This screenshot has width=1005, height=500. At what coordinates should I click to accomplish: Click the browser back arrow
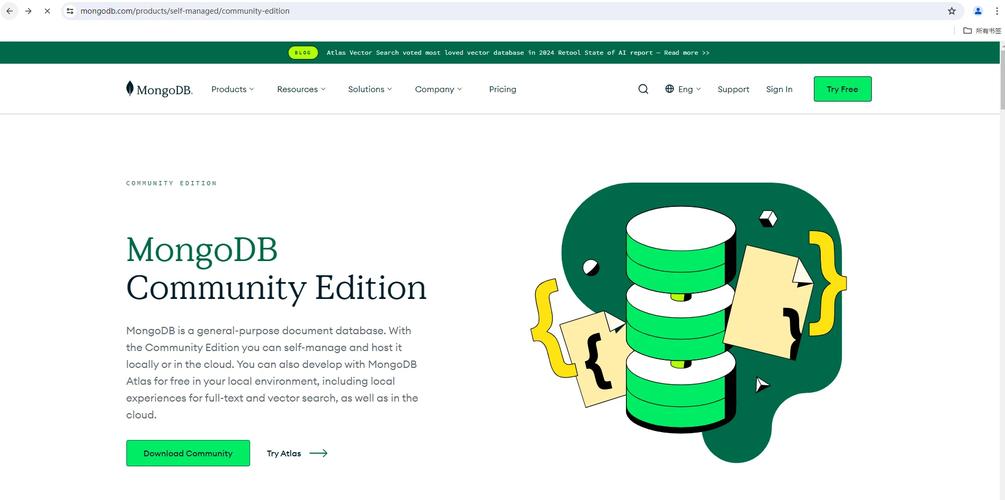tap(10, 11)
